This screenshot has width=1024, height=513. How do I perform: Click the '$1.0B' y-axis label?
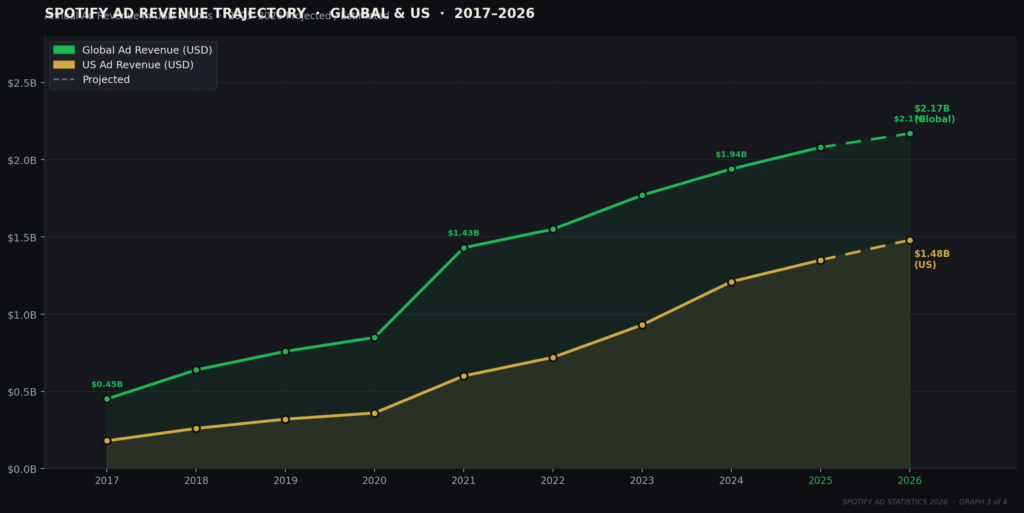coord(22,315)
